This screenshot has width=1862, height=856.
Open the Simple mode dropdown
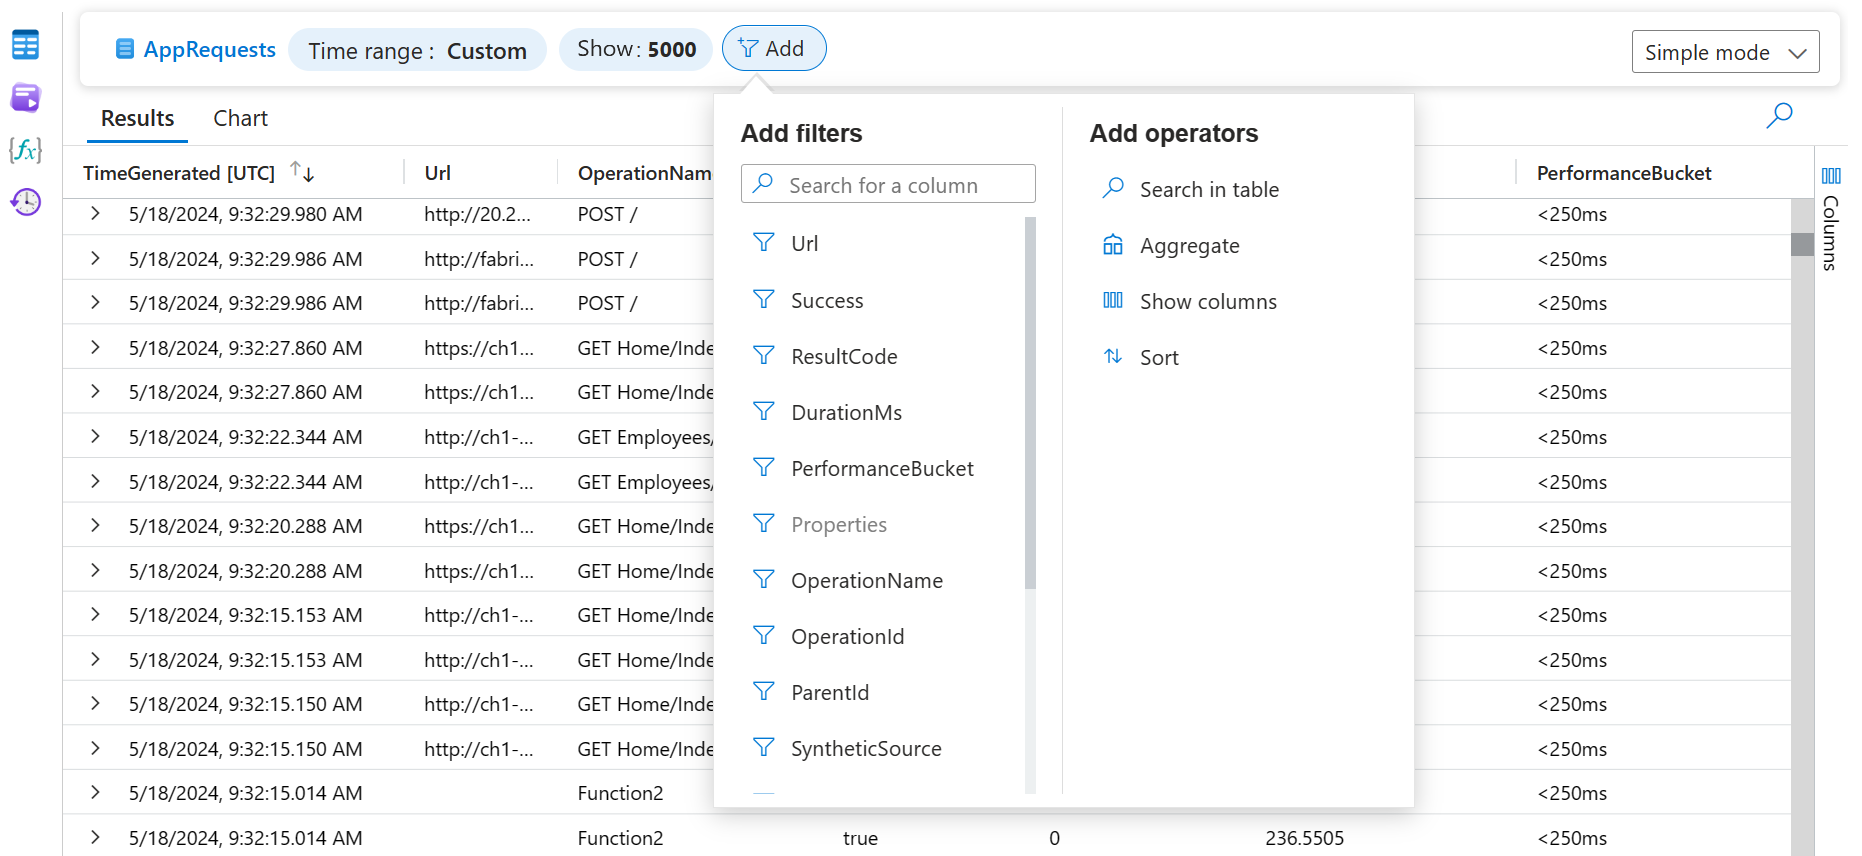(x=1725, y=52)
